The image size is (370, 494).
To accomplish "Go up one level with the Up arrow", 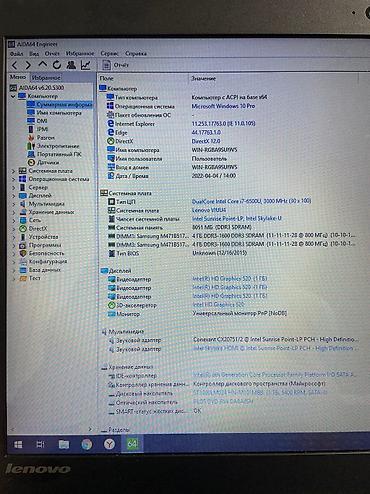I will click(x=42, y=64).
